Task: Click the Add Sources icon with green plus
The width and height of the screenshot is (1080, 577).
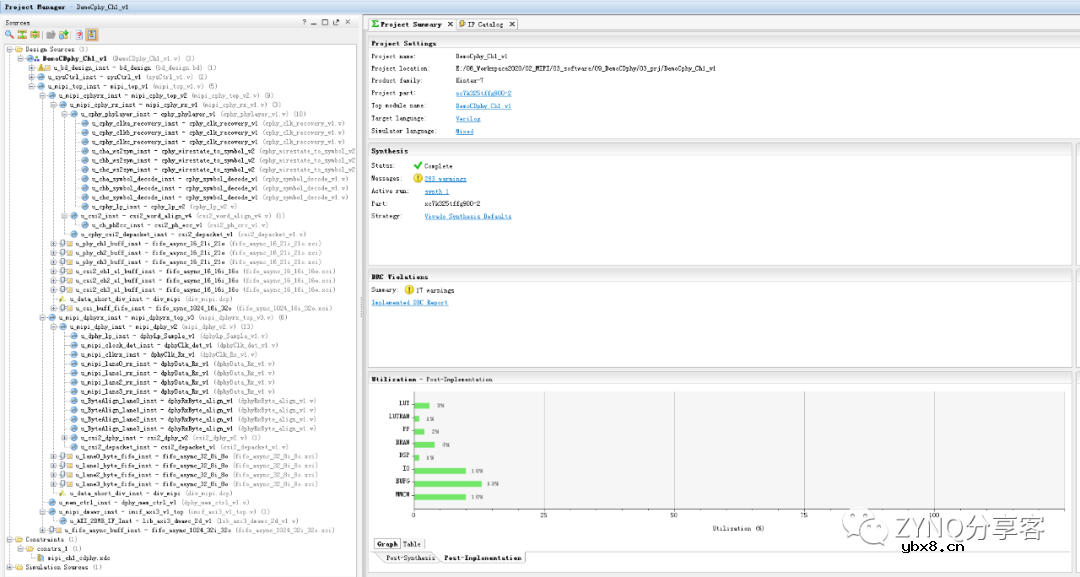Action: (64, 35)
